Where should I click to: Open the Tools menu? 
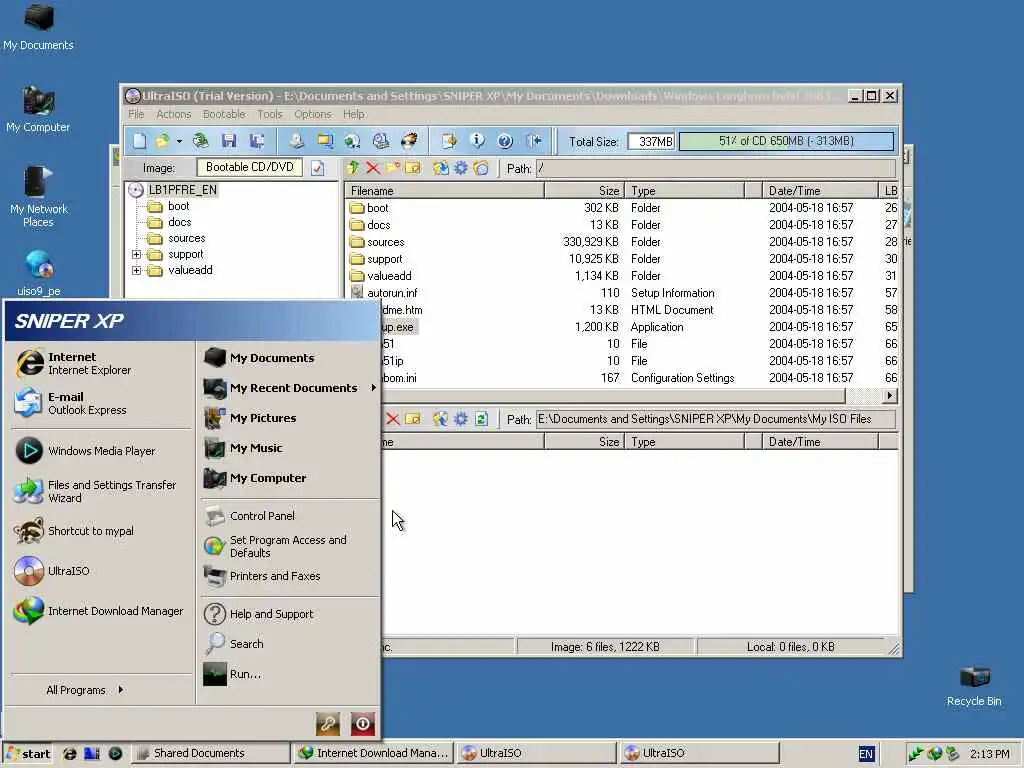click(x=270, y=114)
